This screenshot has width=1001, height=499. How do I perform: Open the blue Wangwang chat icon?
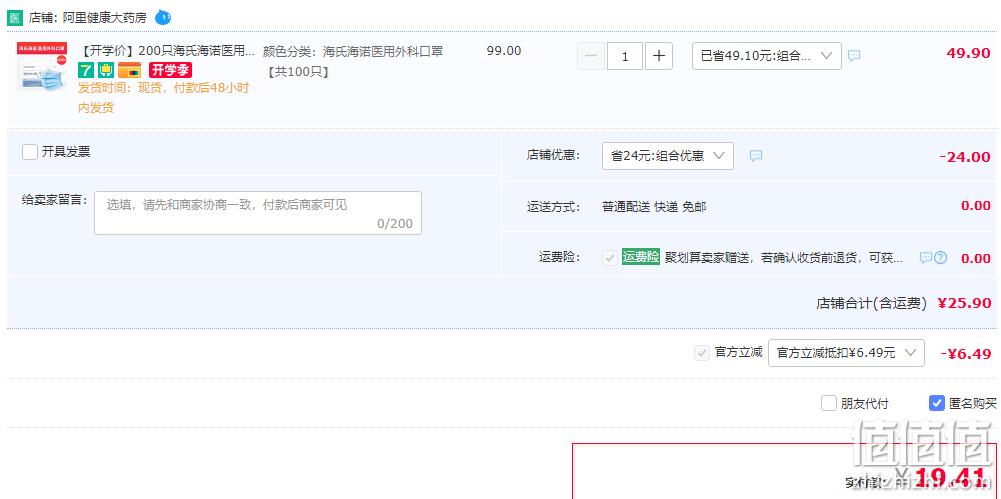pyautogui.click(x=163, y=17)
